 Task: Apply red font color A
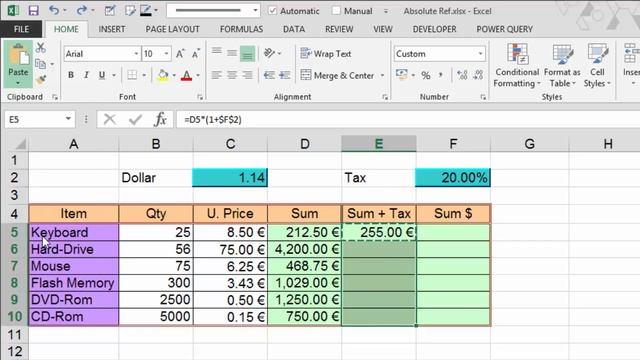[187, 75]
